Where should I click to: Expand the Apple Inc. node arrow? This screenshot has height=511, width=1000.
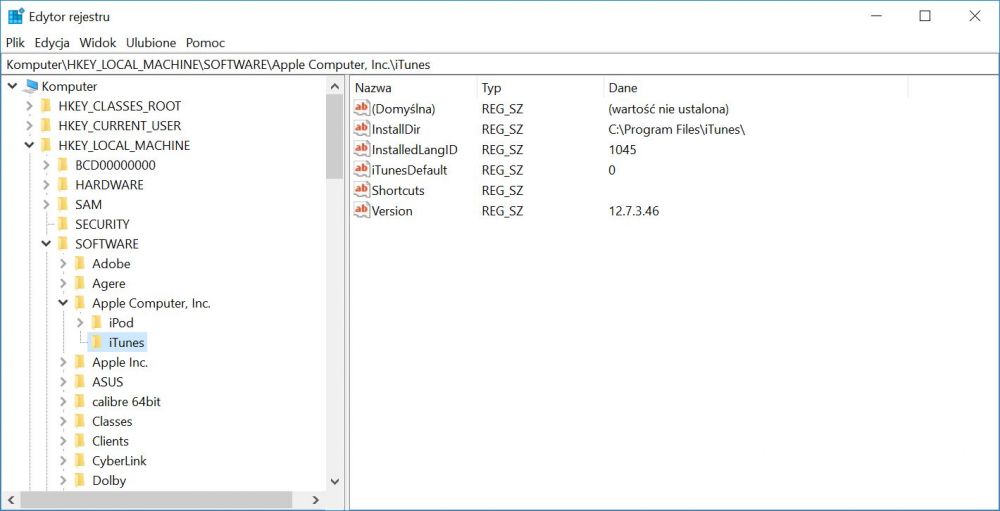pos(63,362)
